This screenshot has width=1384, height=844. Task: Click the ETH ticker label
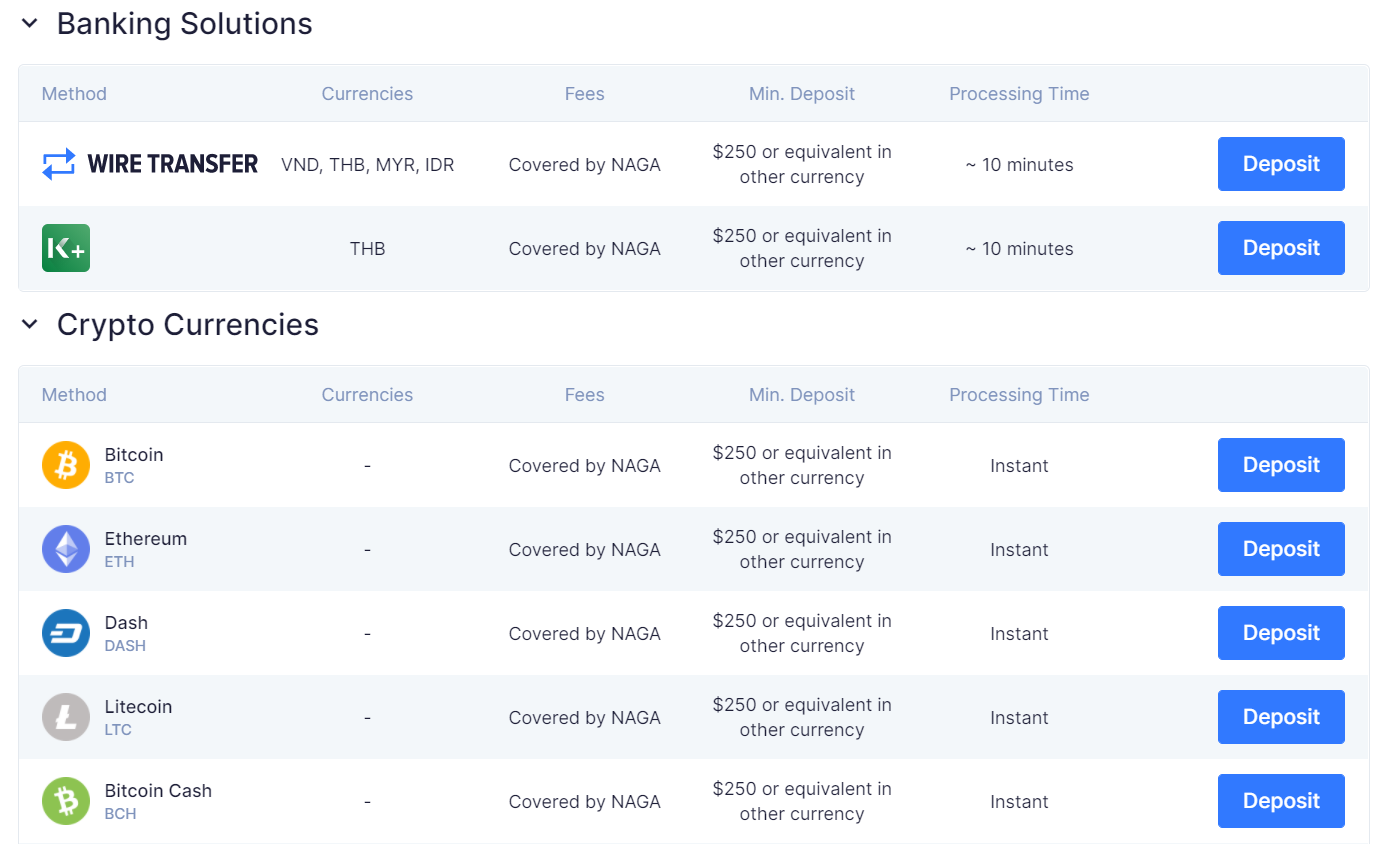click(x=119, y=562)
